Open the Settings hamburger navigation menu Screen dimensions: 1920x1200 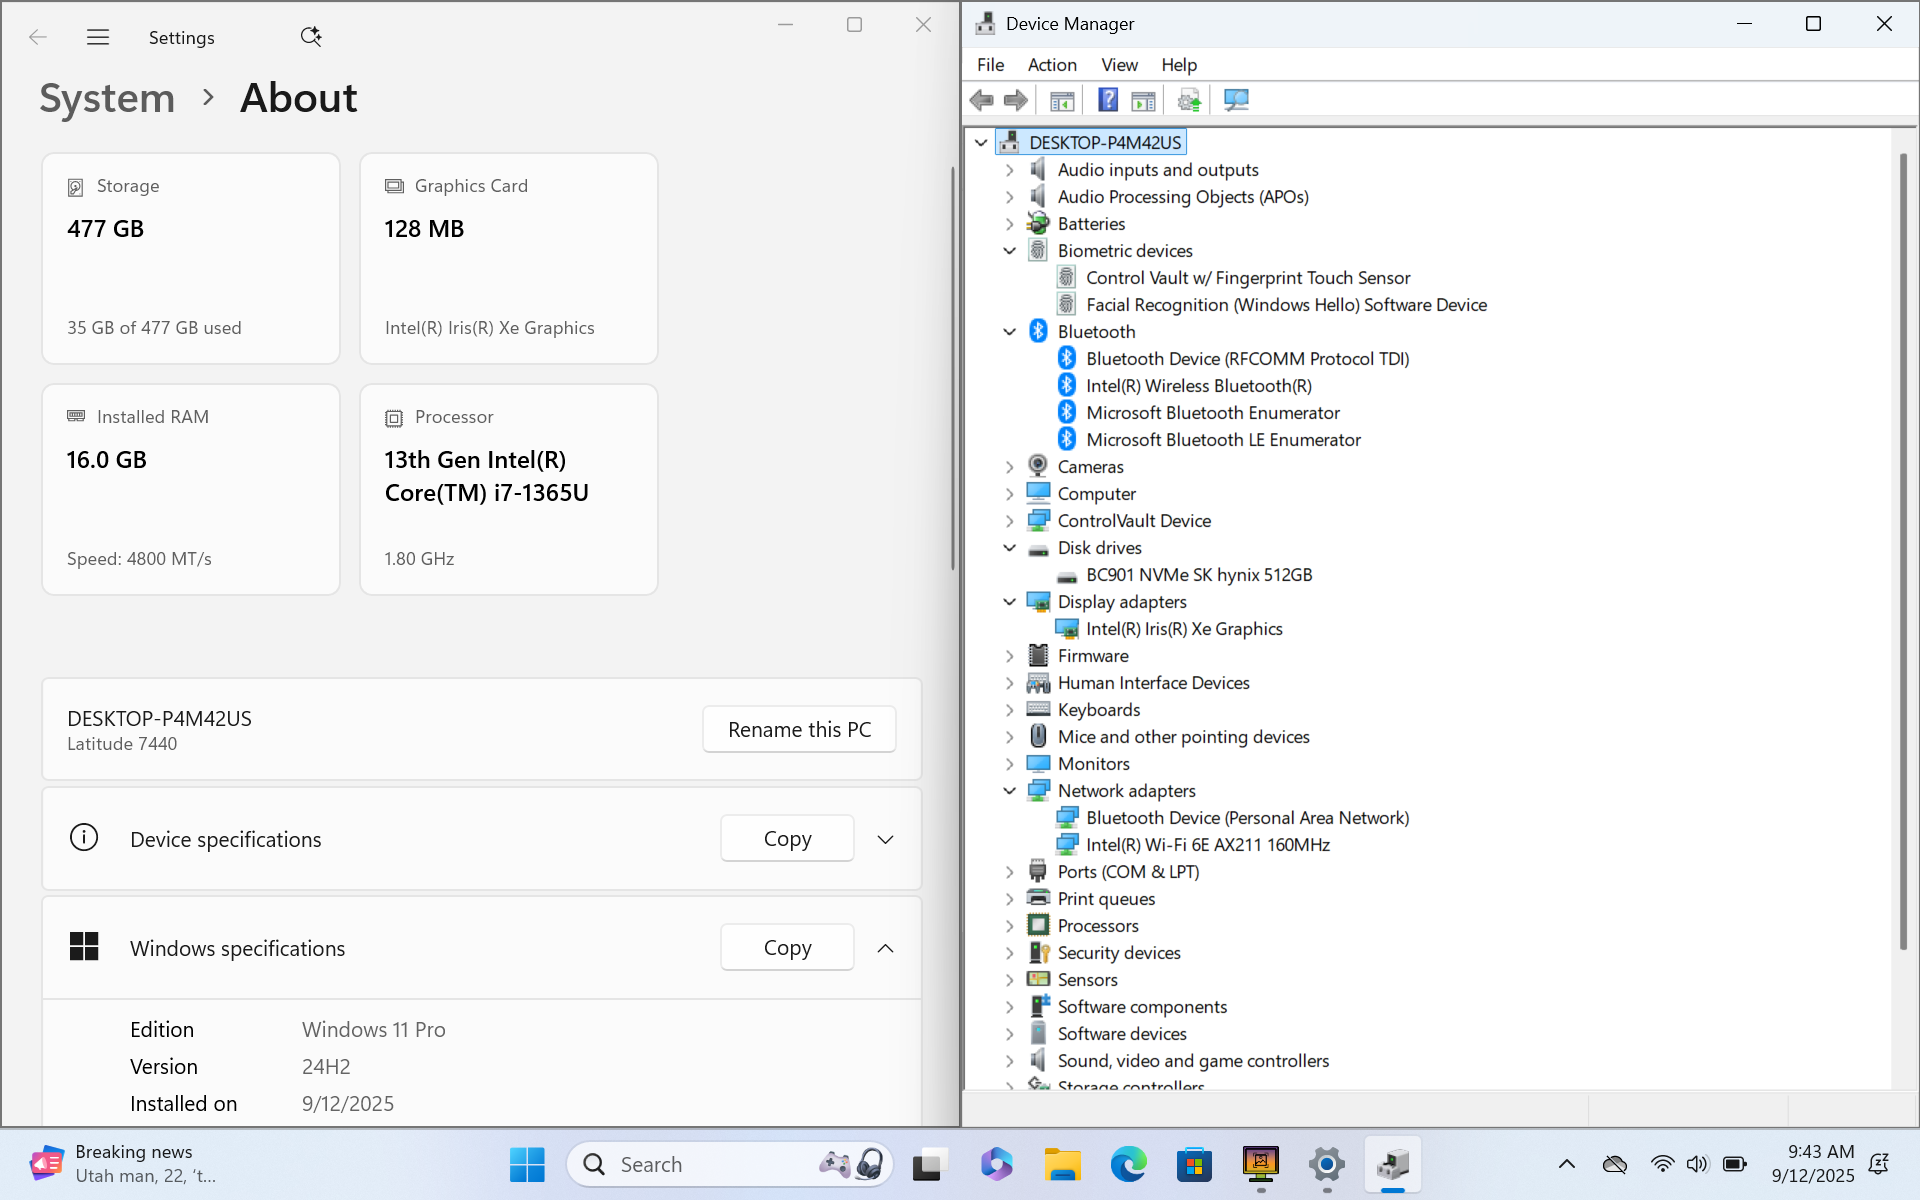click(x=98, y=37)
